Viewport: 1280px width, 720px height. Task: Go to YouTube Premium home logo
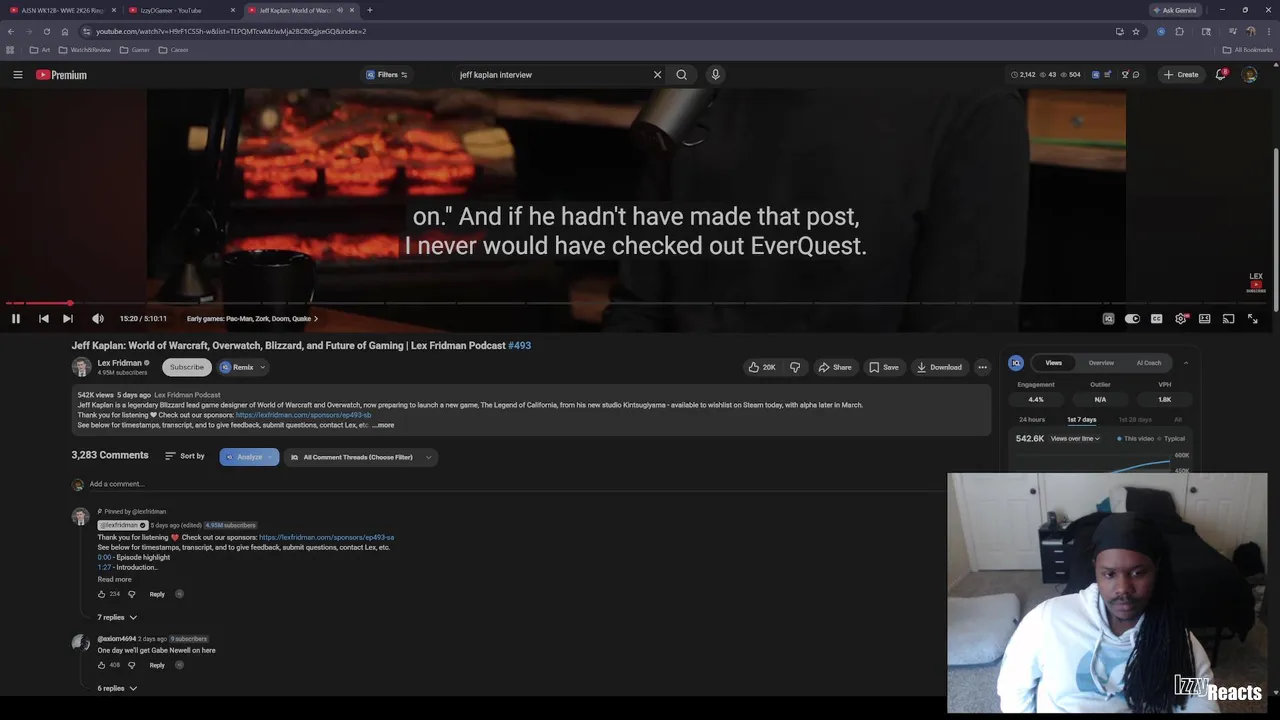(x=61, y=75)
